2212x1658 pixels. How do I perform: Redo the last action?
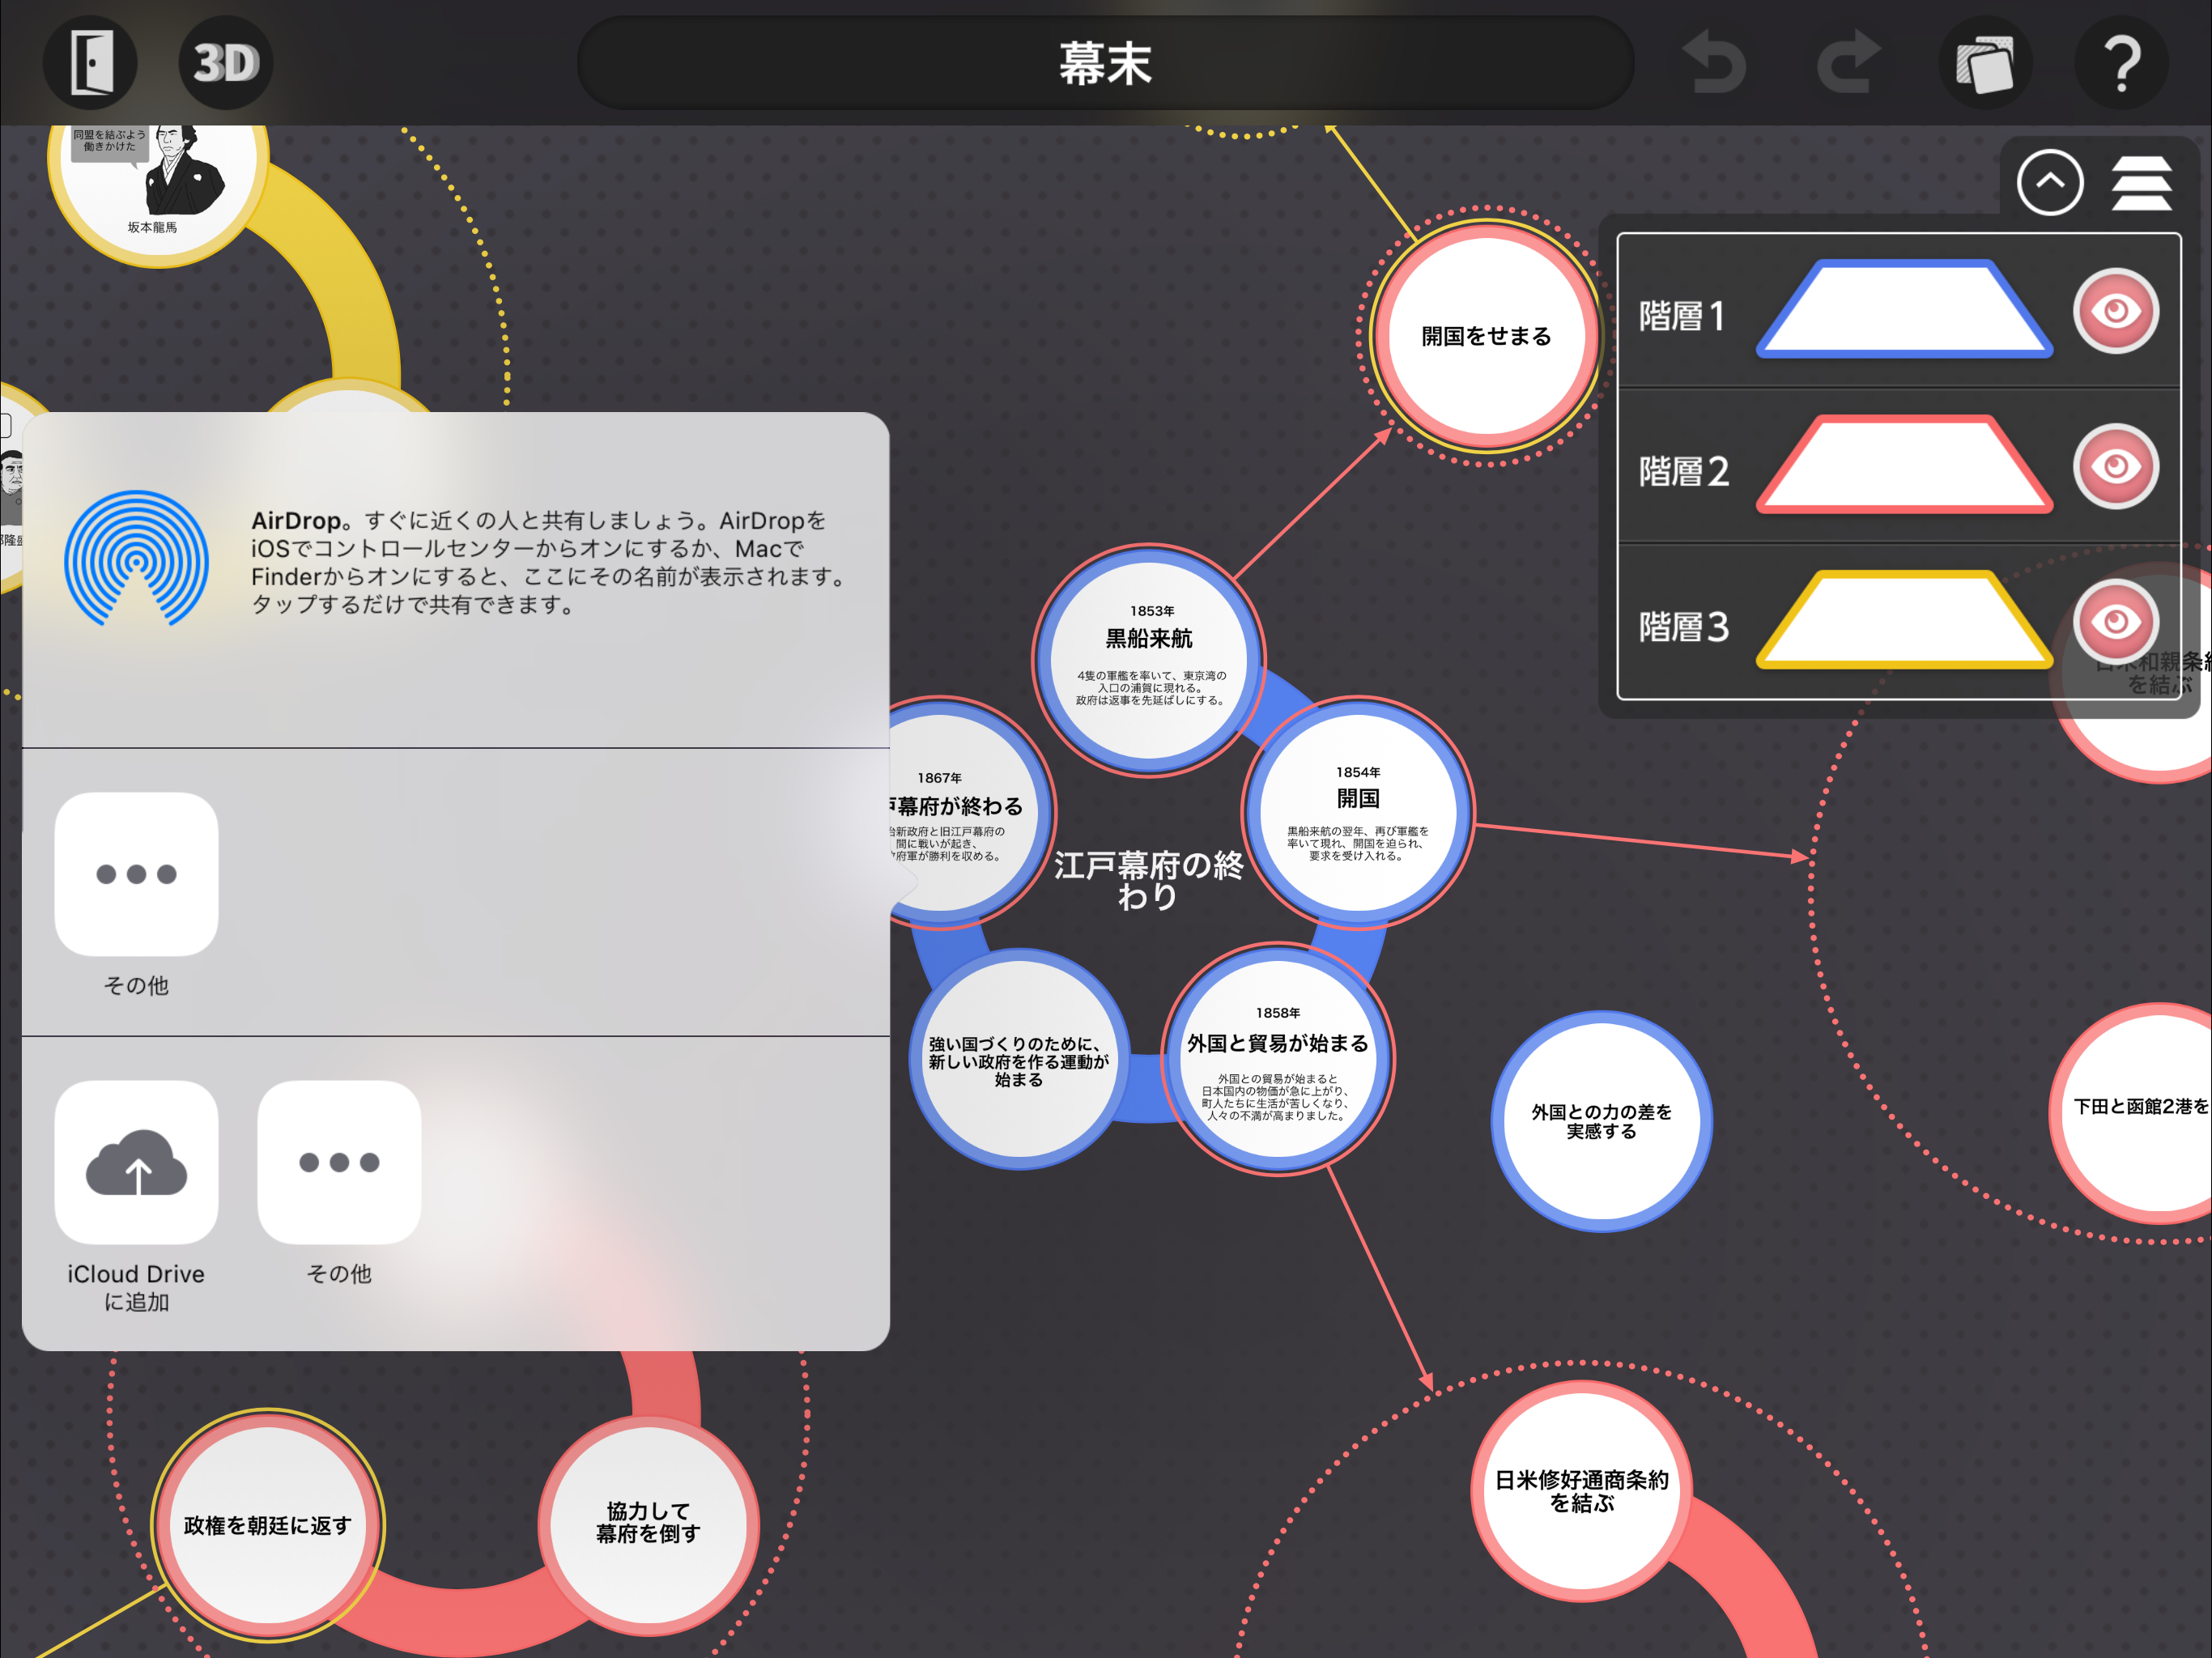1849,63
